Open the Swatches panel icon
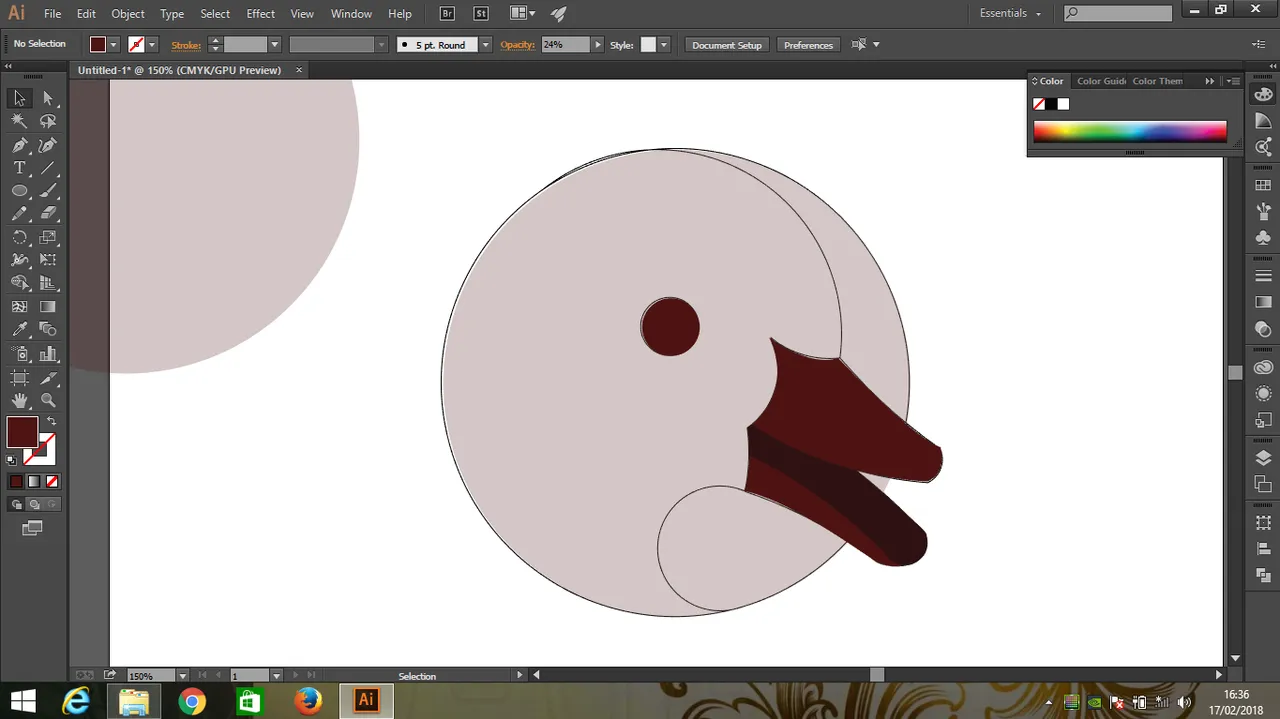 [x=1263, y=186]
